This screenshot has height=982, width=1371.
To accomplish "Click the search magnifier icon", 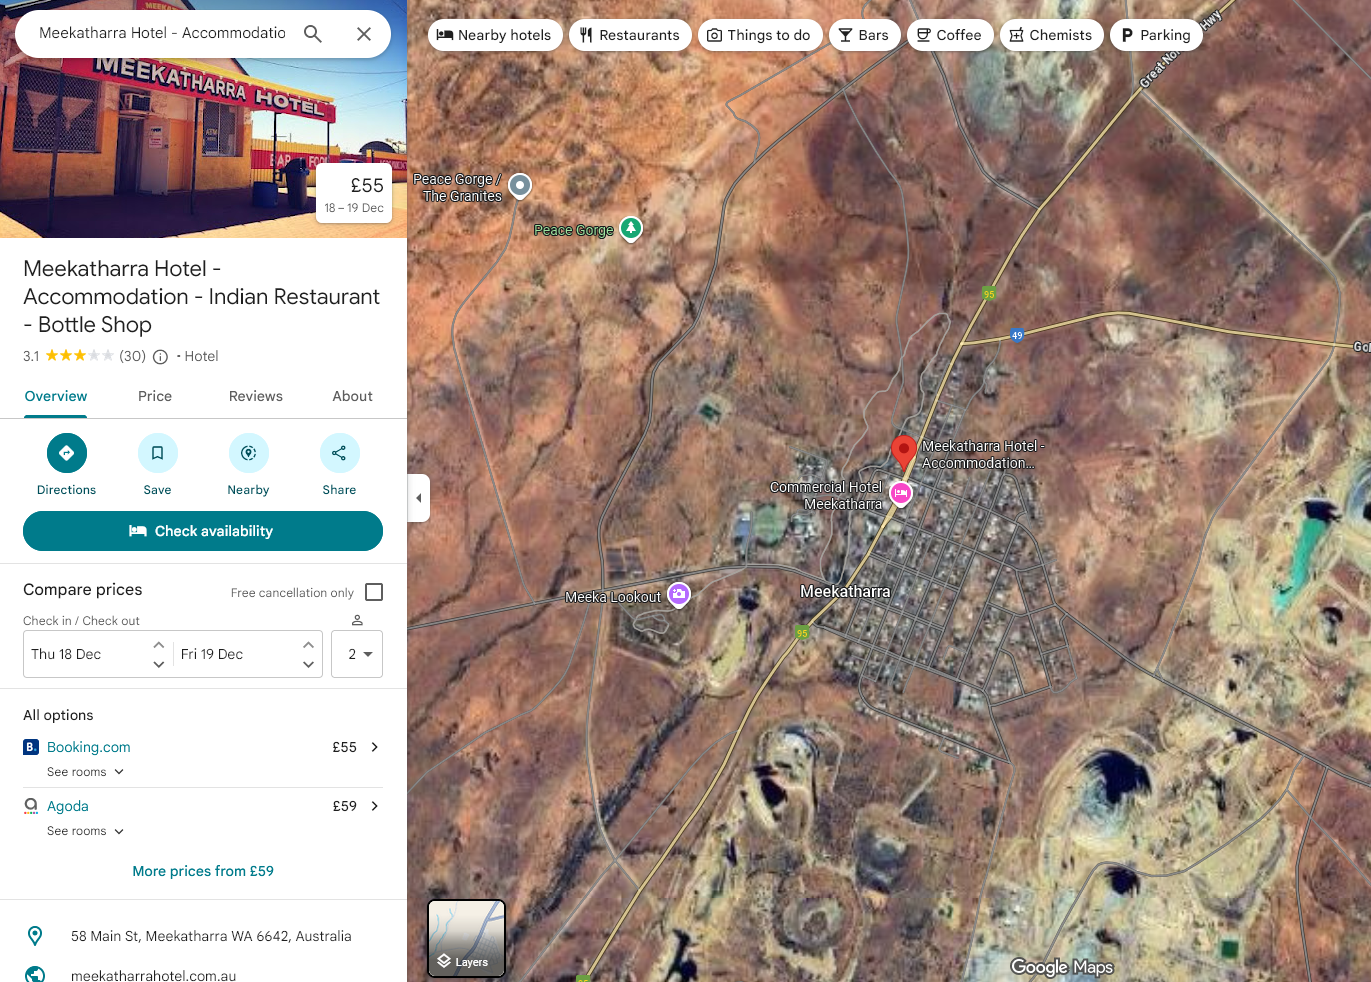I will 313,34.
